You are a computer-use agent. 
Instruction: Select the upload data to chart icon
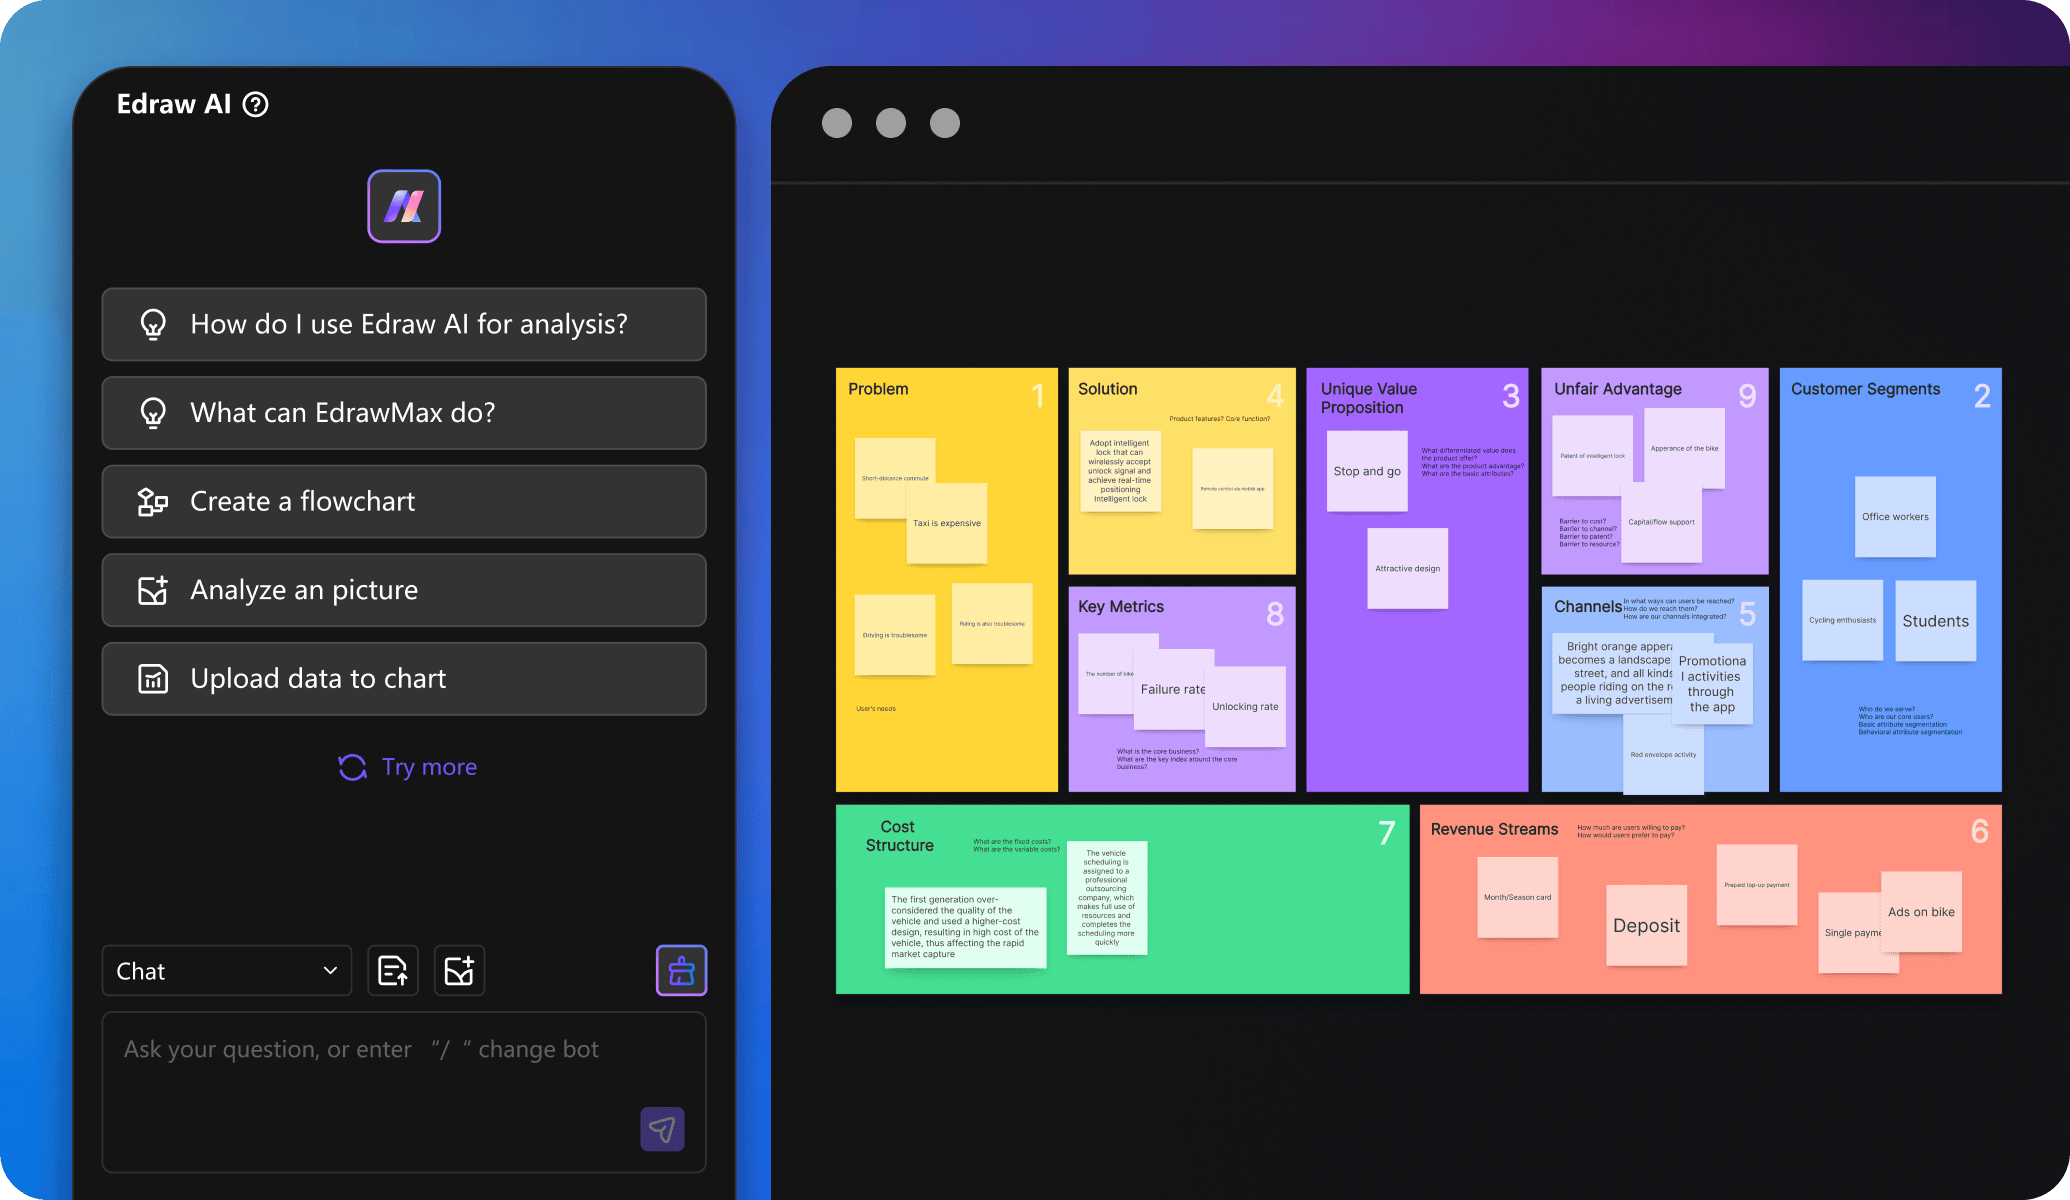[154, 679]
